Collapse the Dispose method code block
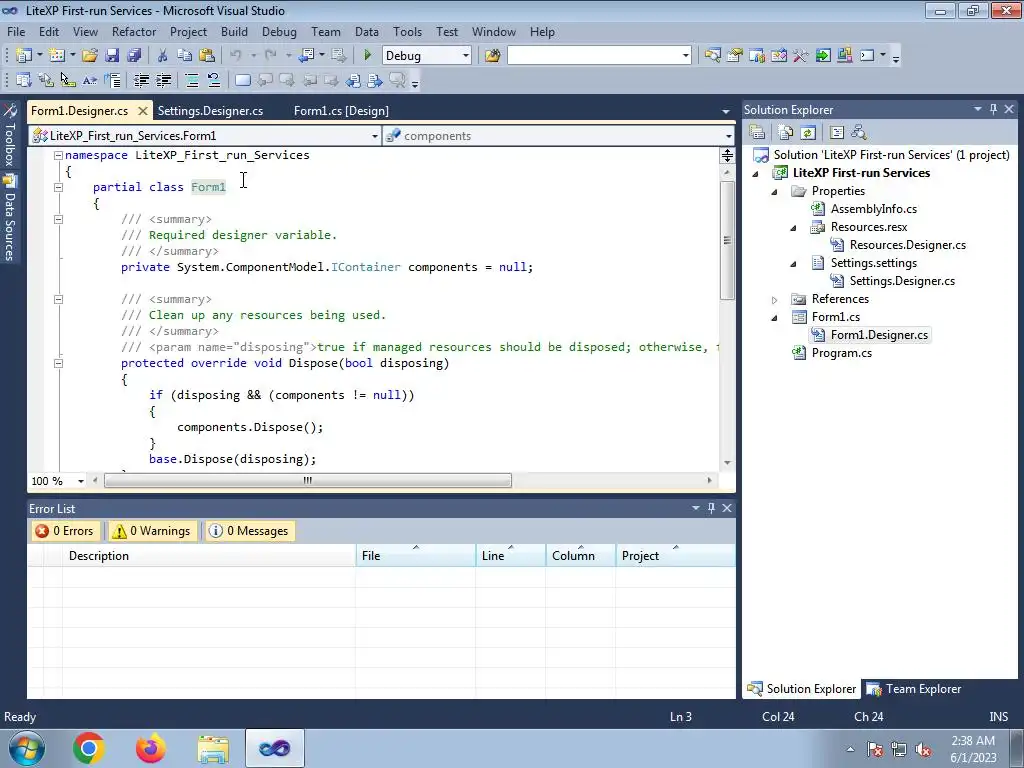This screenshot has width=1024, height=768. [58, 363]
